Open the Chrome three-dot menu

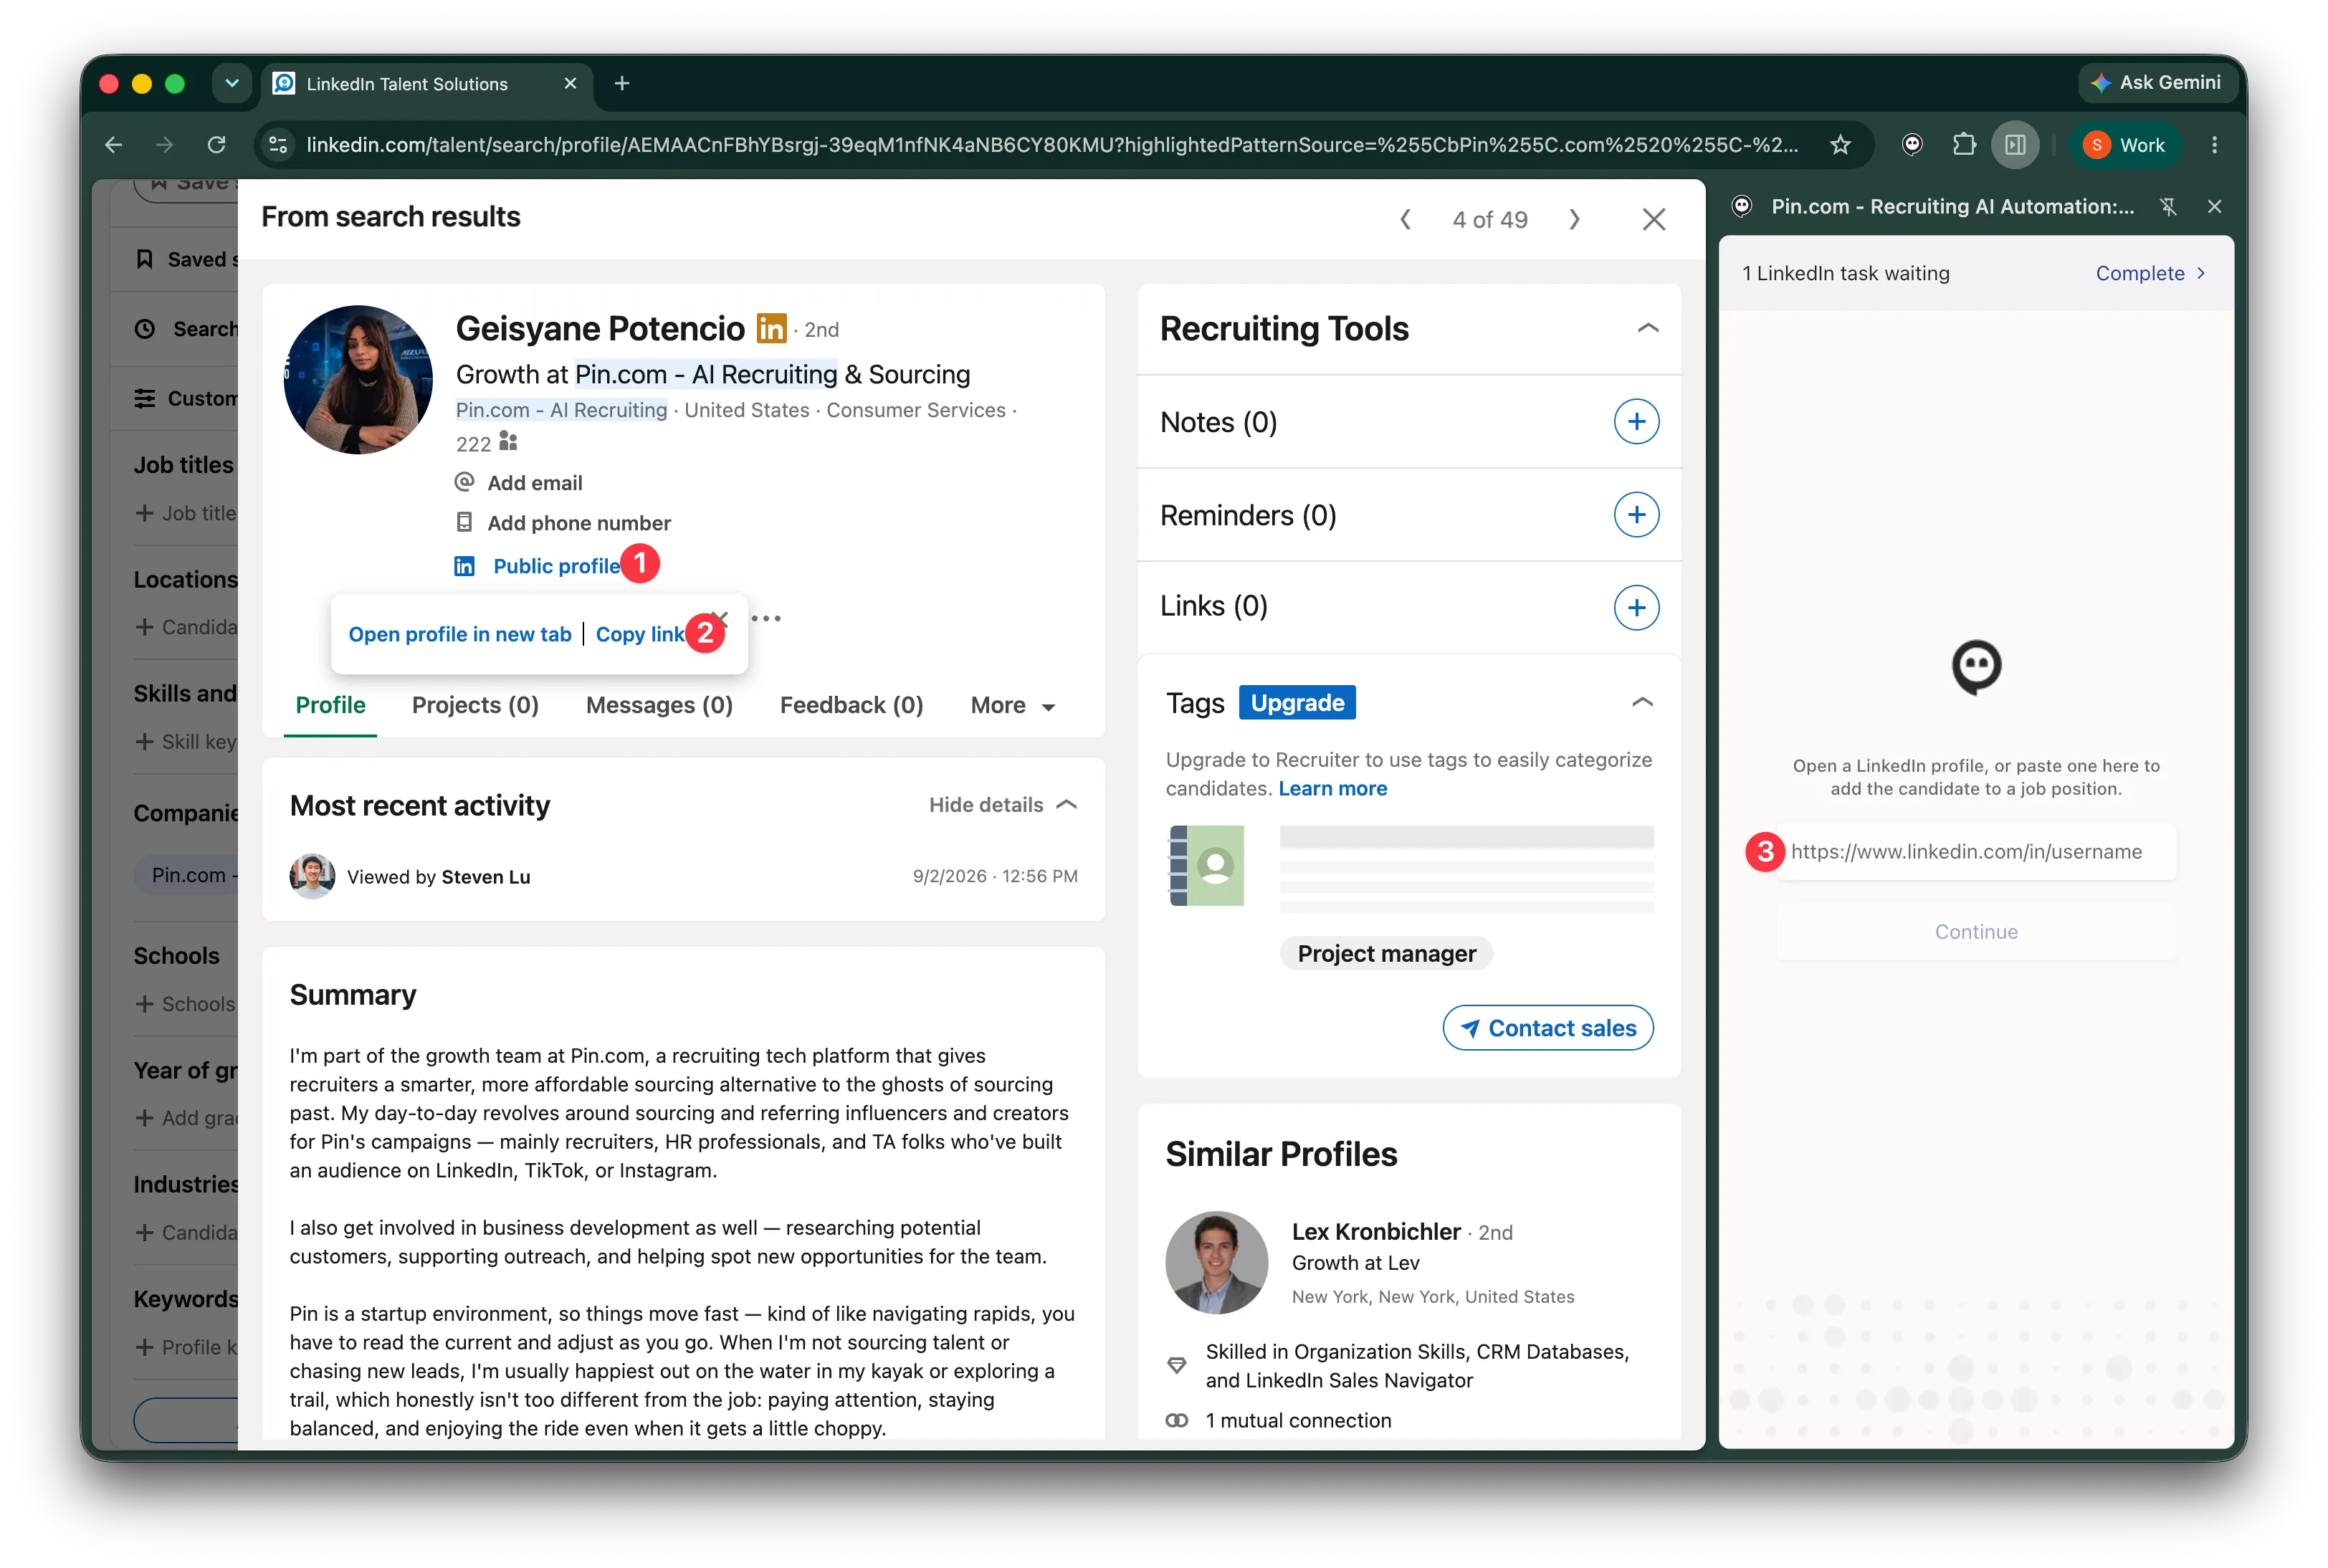[2214, 145]
